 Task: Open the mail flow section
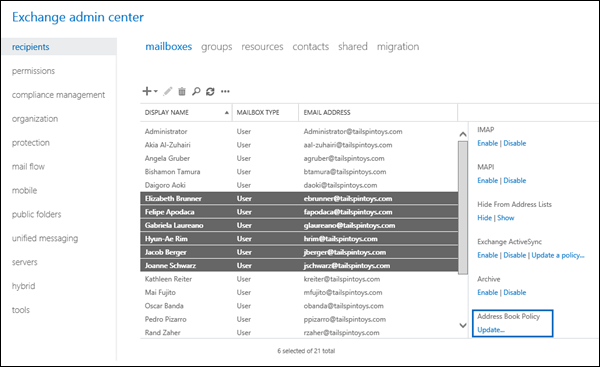tap(28, 166)
